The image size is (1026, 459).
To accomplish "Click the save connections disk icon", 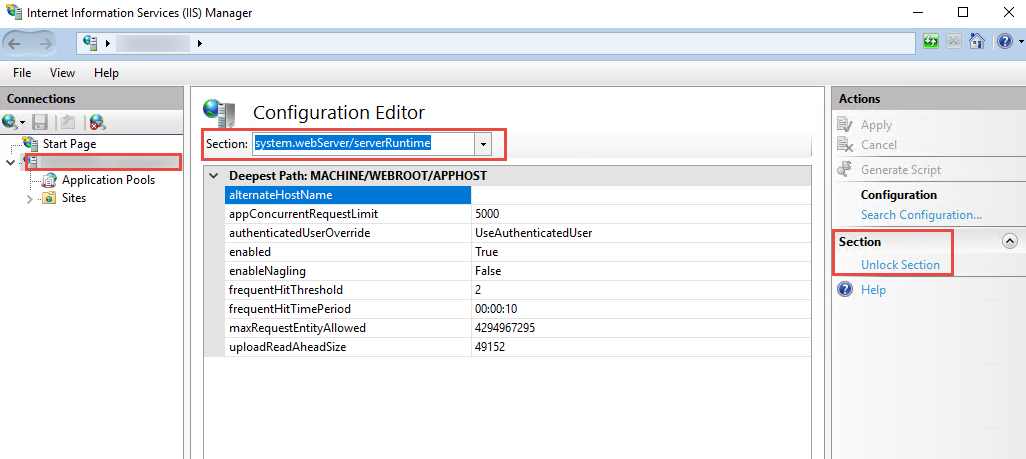I will click(40, 122).
